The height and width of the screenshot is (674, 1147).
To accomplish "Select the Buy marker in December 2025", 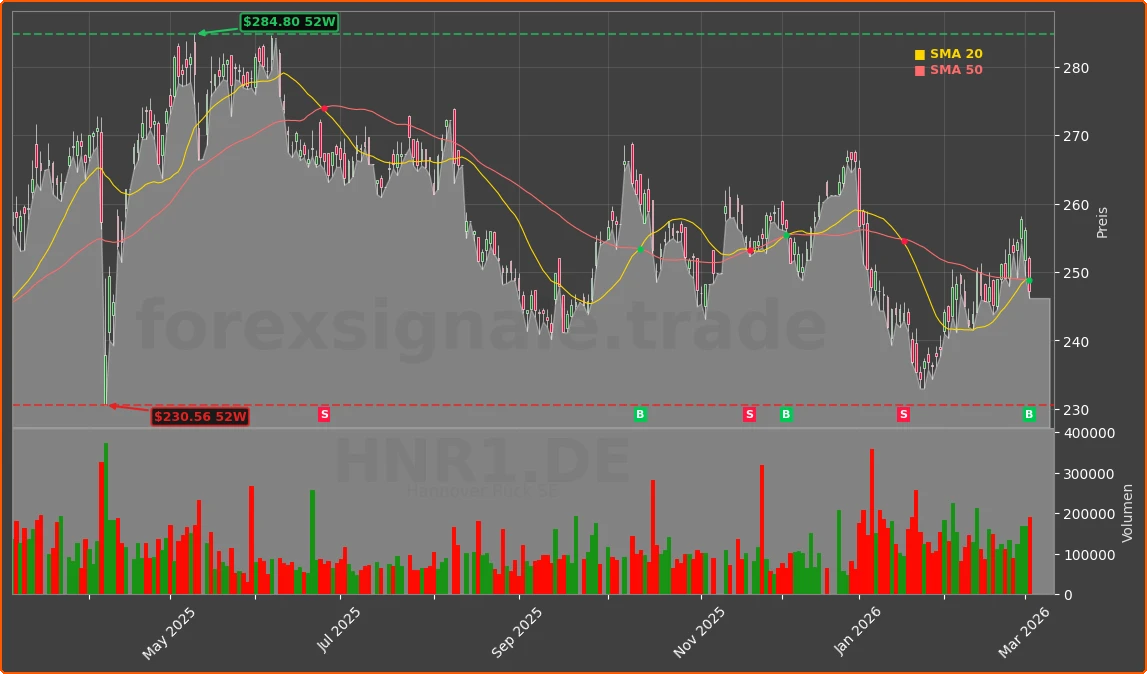I will [x=786, y=414].
